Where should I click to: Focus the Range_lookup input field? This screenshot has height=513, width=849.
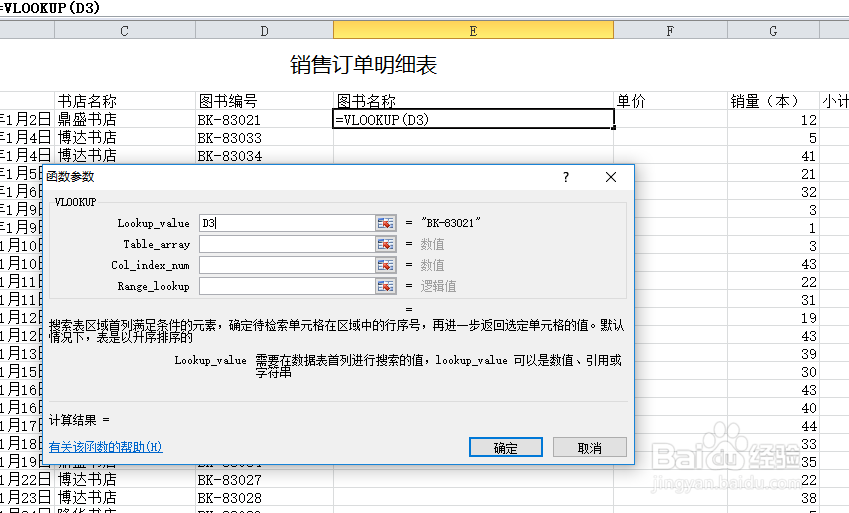click(x=287, y=286)
